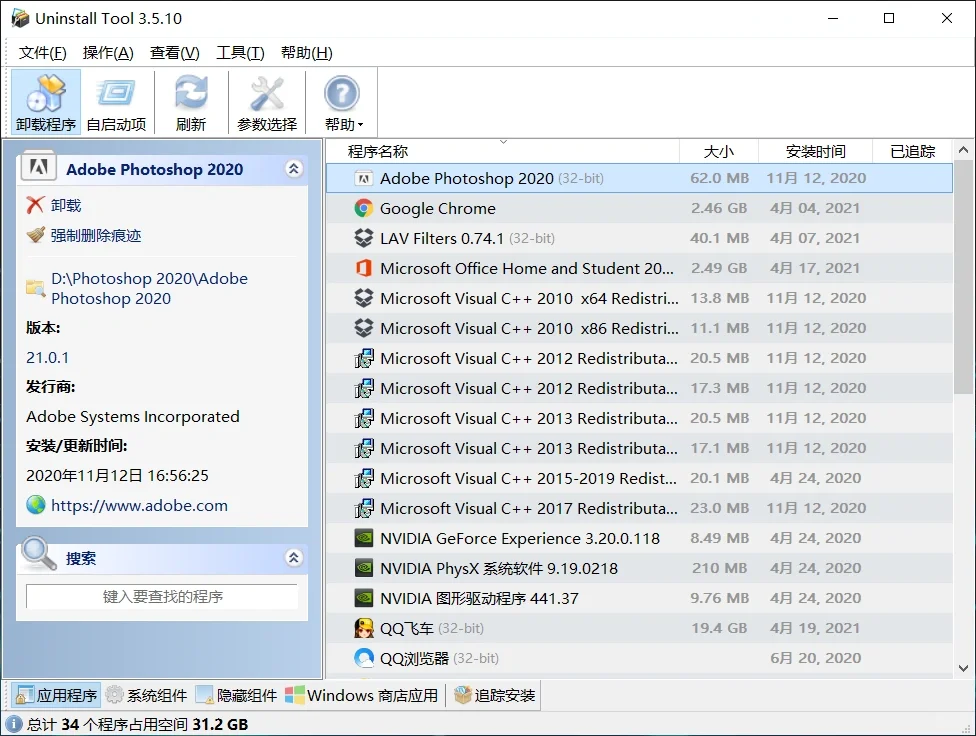Click scrollbar up arrow in program list
976x736 pixels.
(963, 150)
